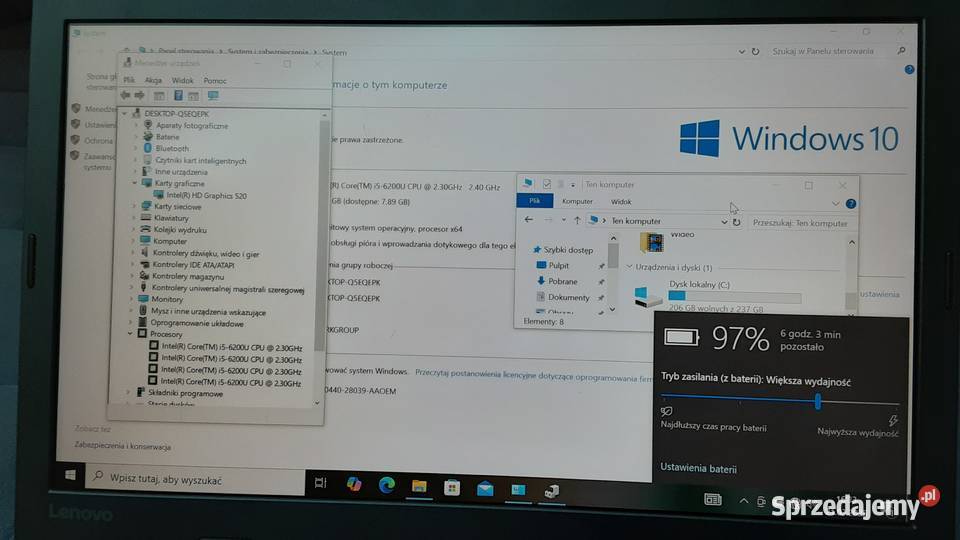Expand the Karty sieciowe node
The height and width of the screenshot is (540, 960).
click(134, 206)
